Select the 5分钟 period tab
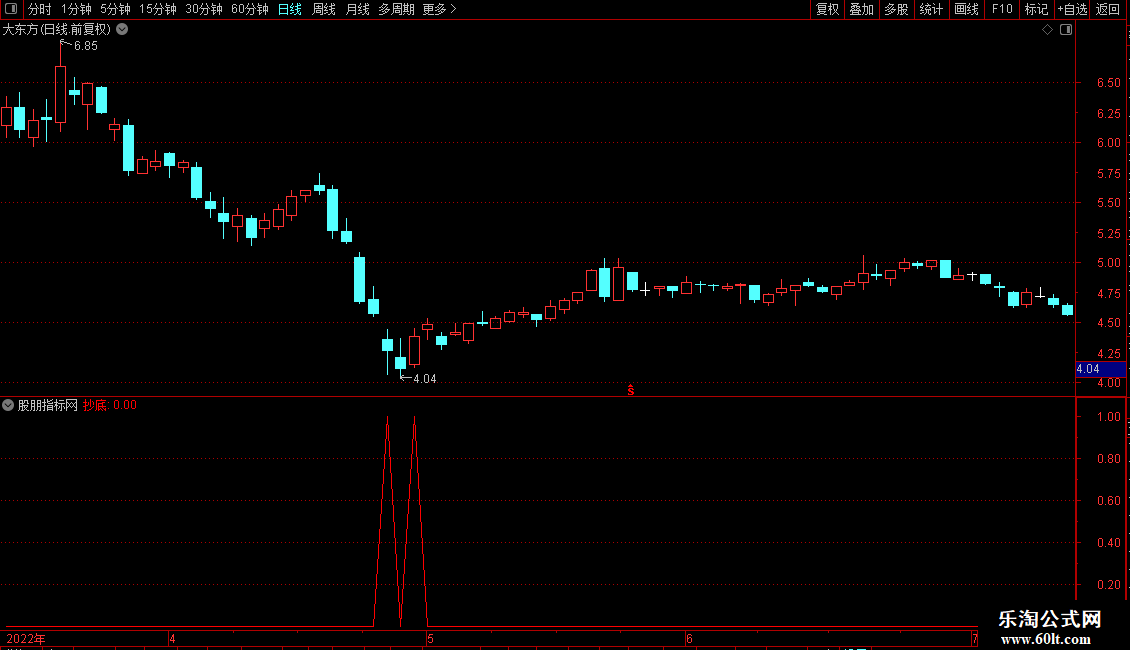This screenshot has height=650, width=1130. 115,9
